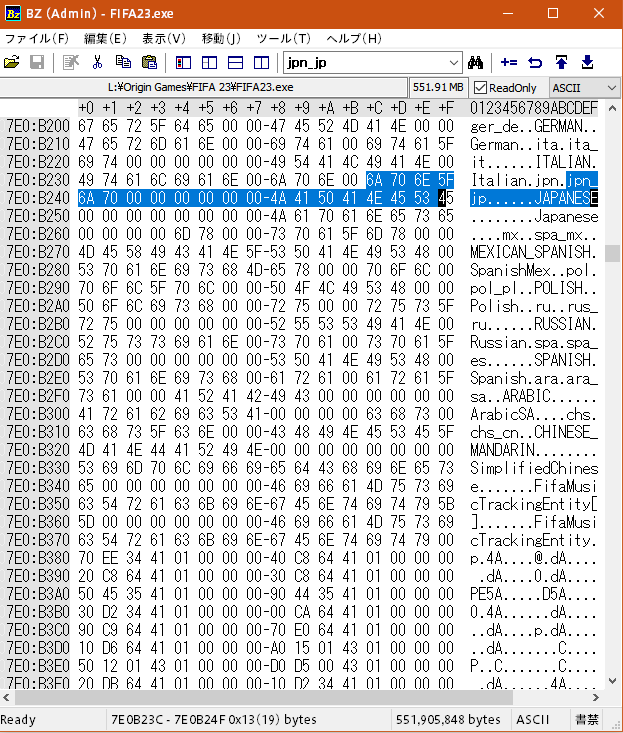This screenshot has width=623, height=733.
Task: Open the 表示(V) menu
Action: 164,38
